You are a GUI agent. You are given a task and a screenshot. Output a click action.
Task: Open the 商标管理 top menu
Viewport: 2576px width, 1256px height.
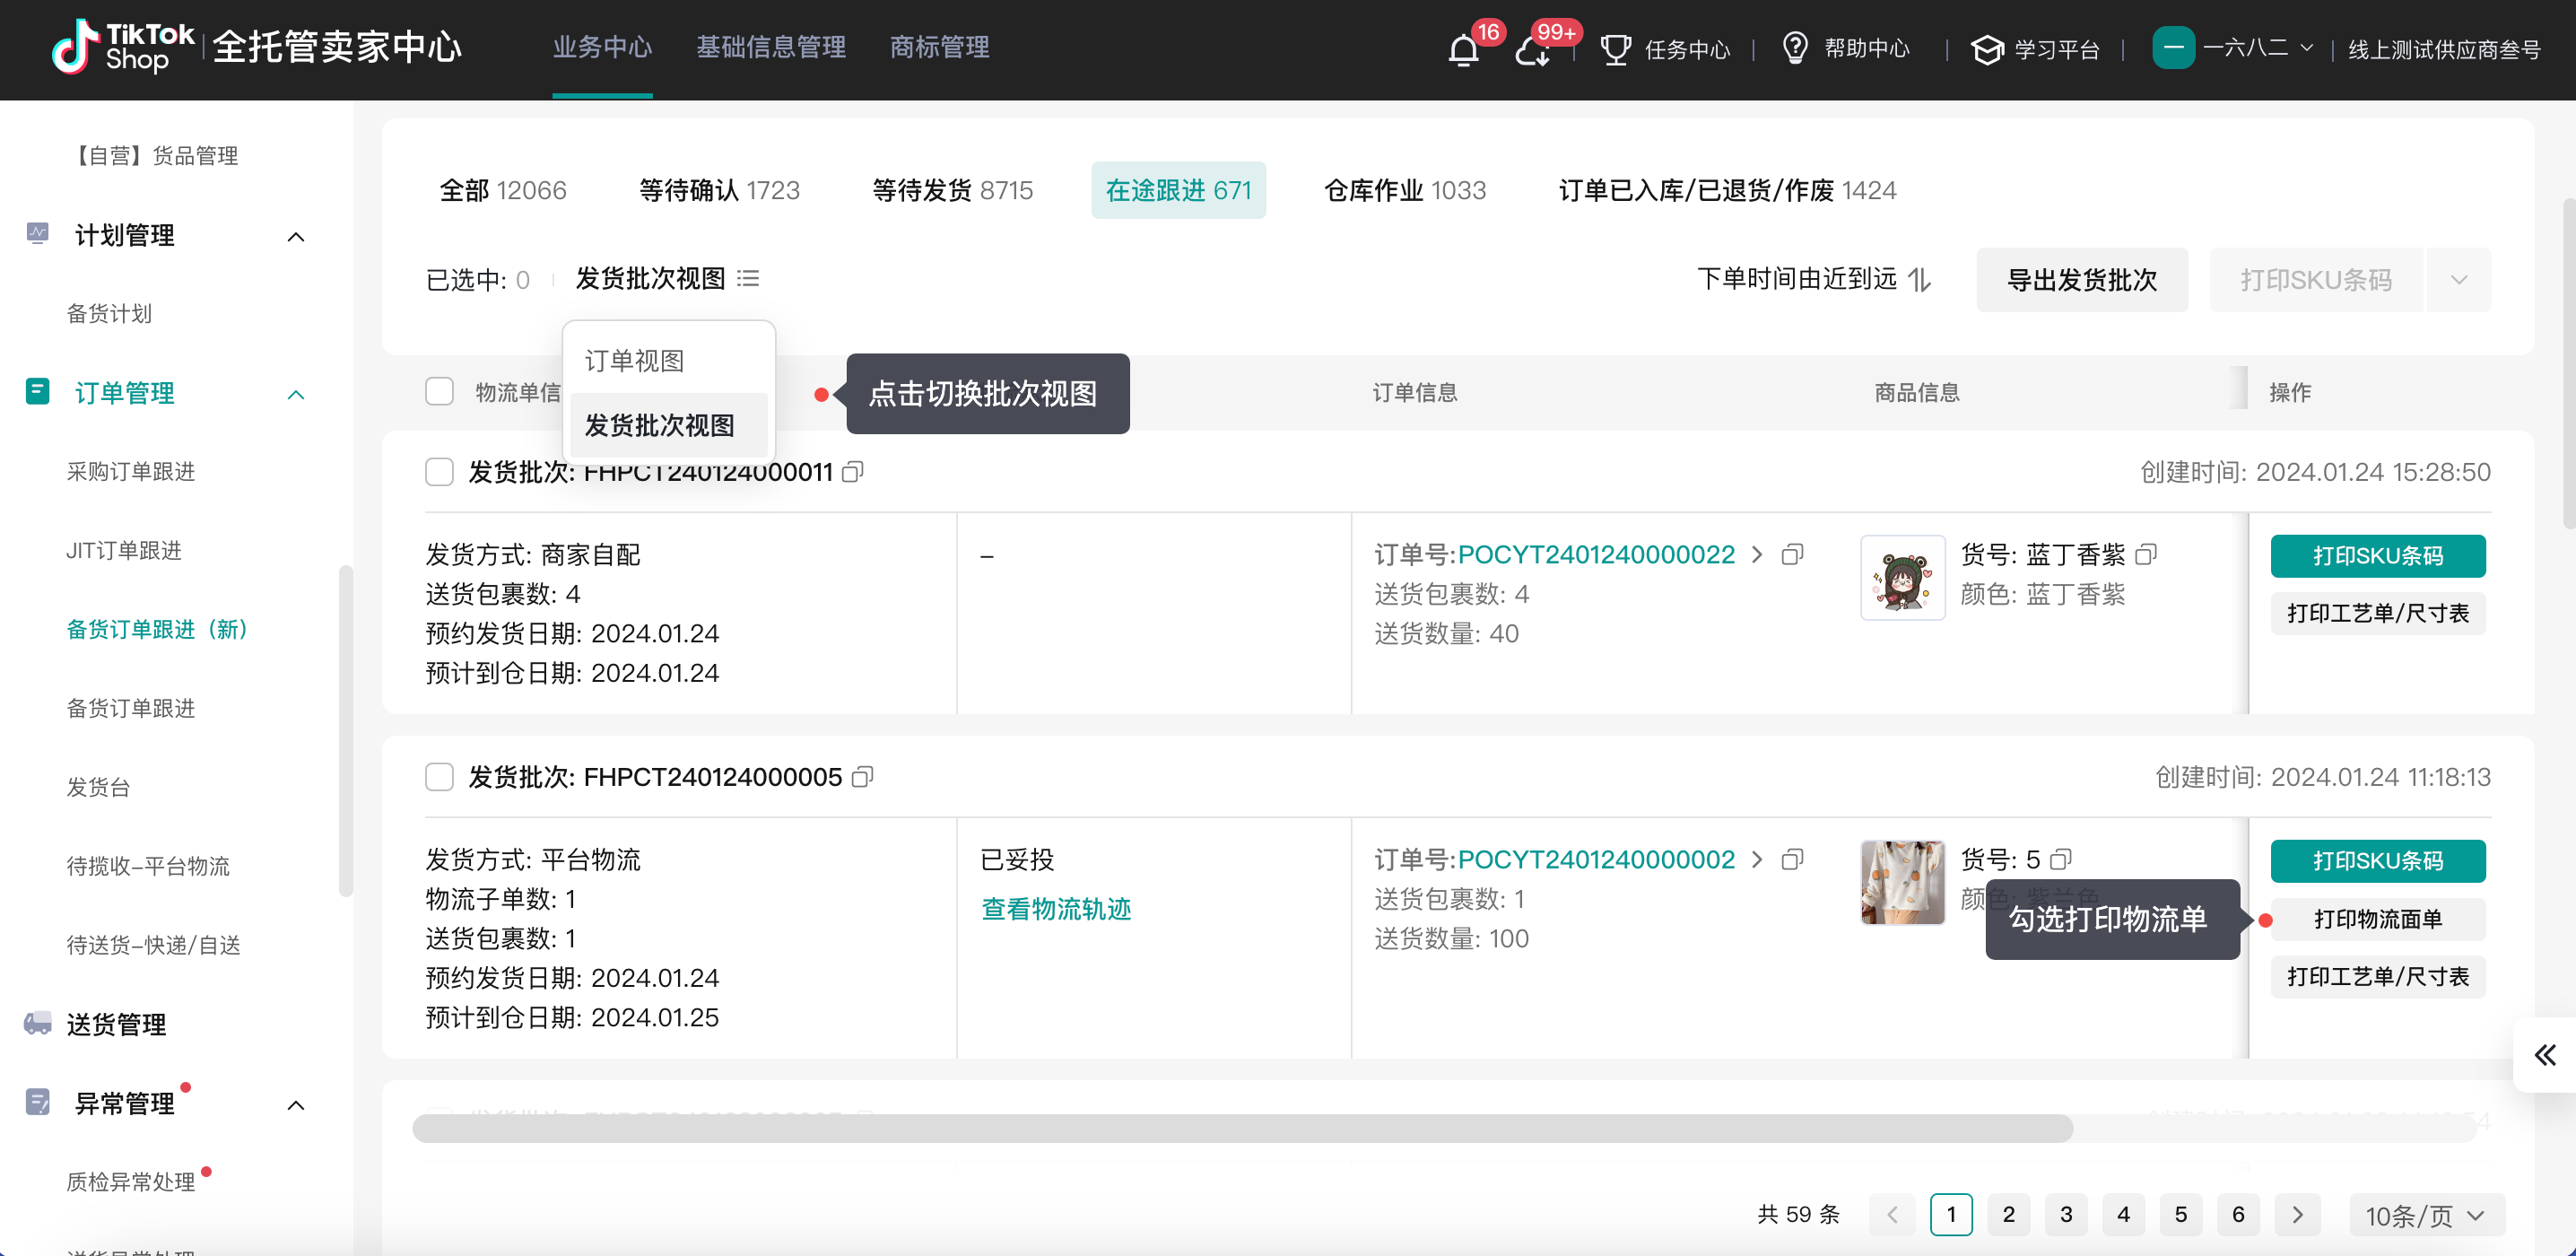pos(939,47)
